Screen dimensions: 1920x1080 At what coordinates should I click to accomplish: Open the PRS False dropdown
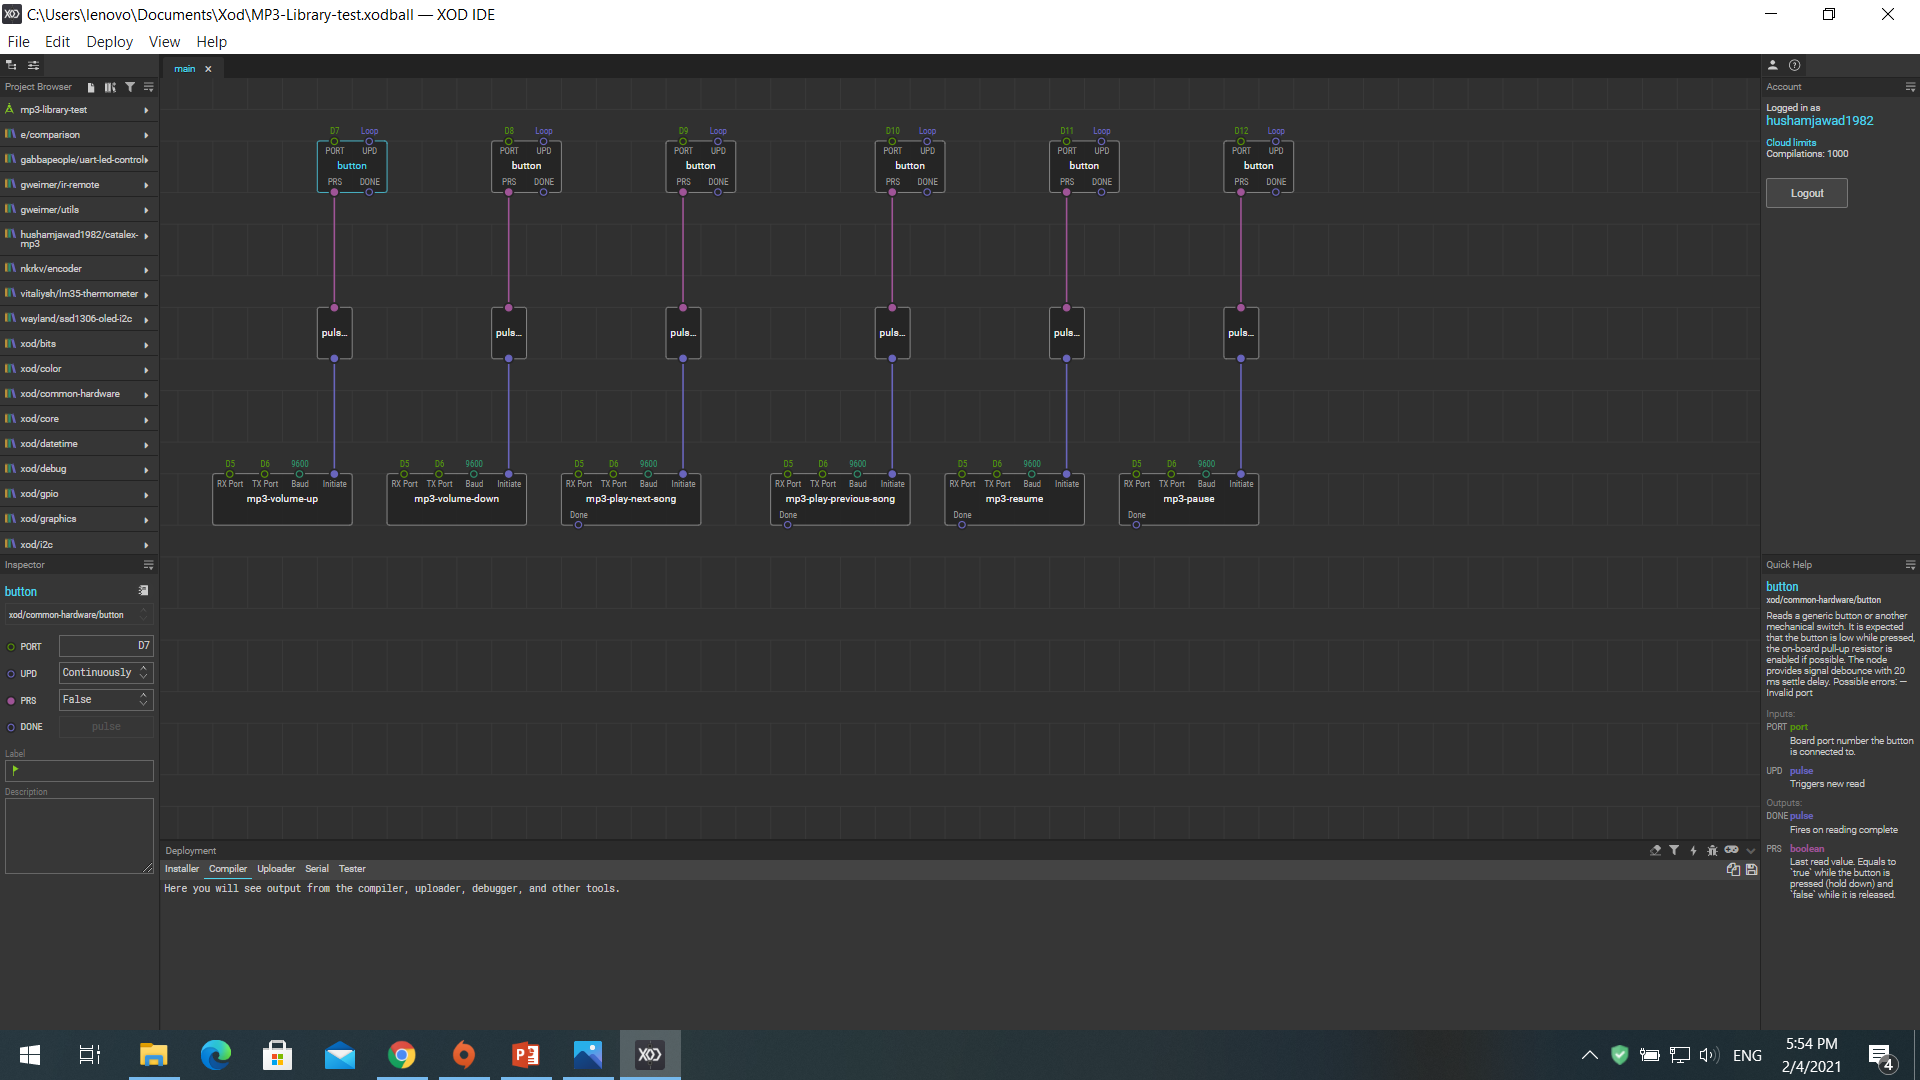point(105,700)
